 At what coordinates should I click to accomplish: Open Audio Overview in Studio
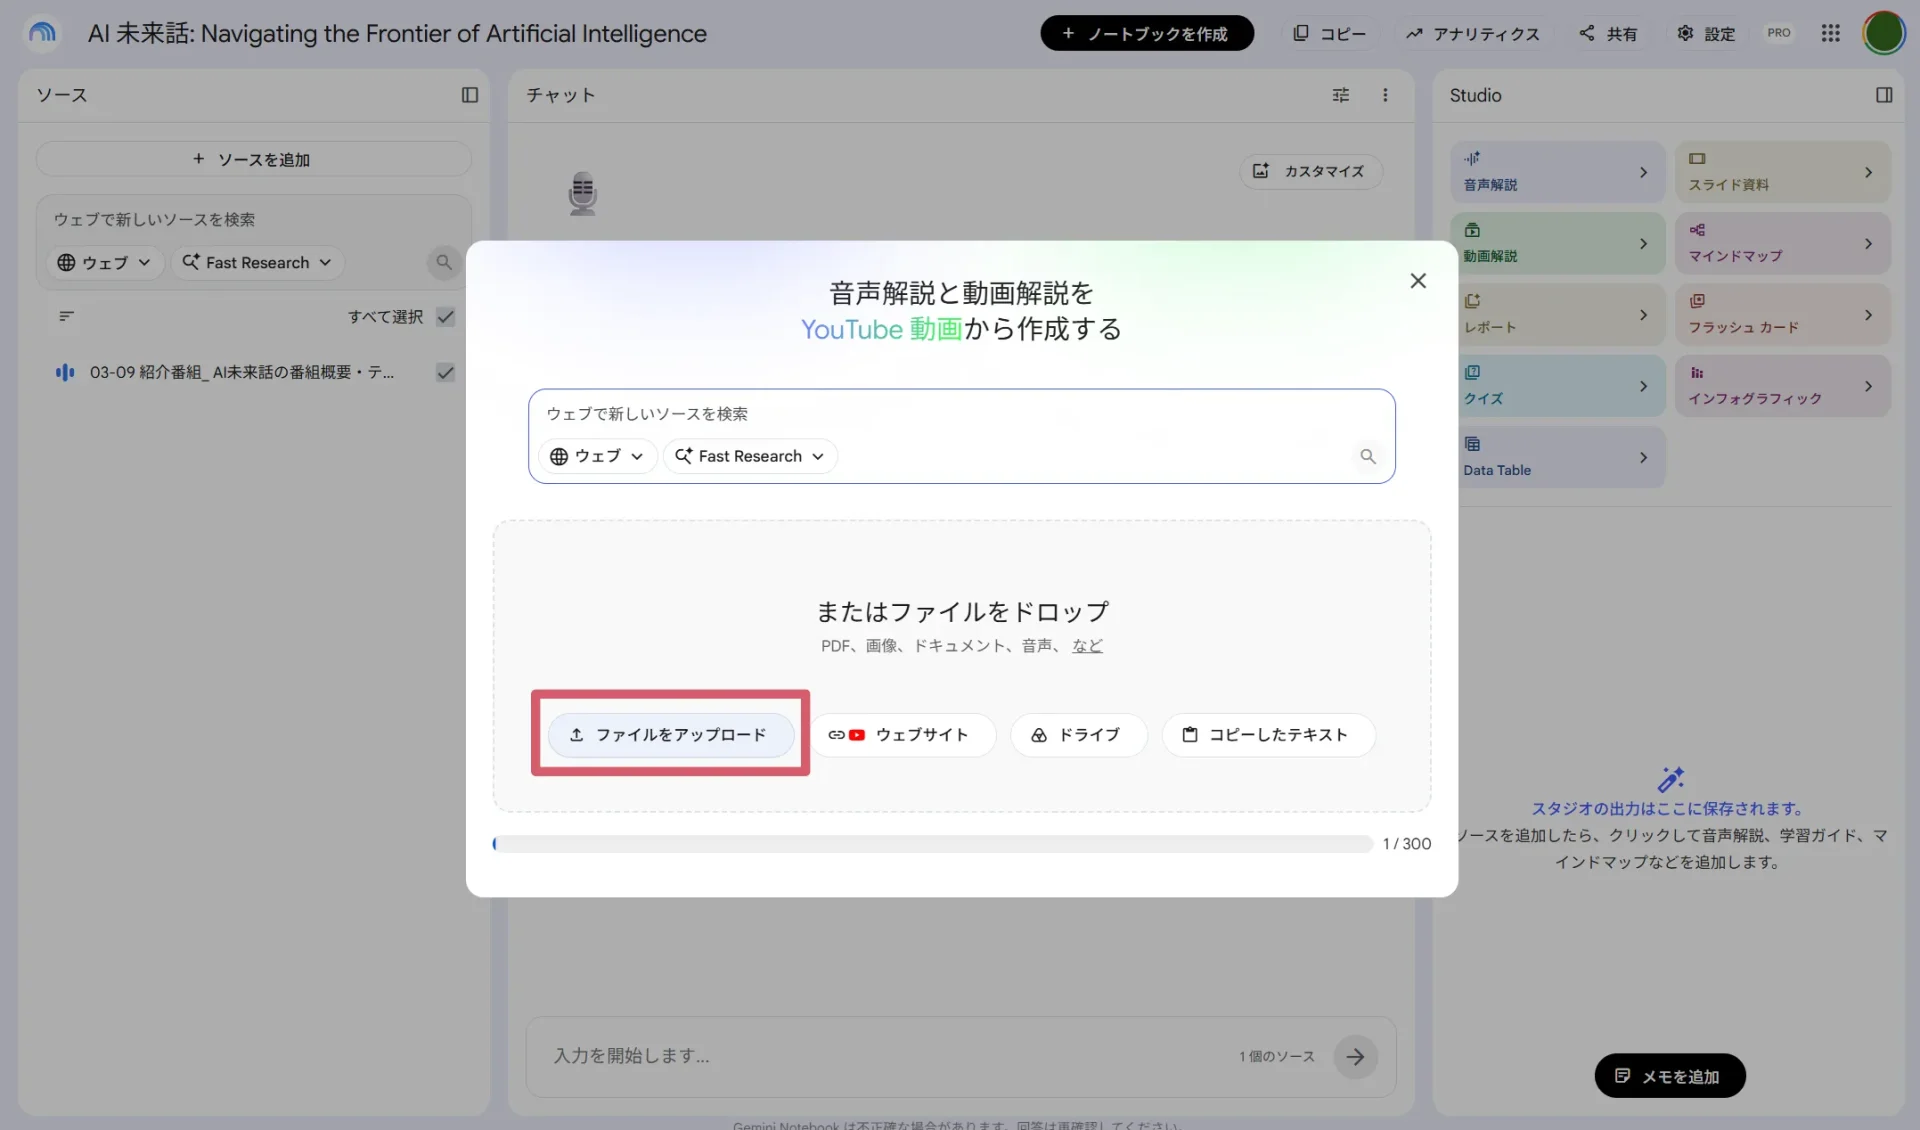coord(1557,172)
